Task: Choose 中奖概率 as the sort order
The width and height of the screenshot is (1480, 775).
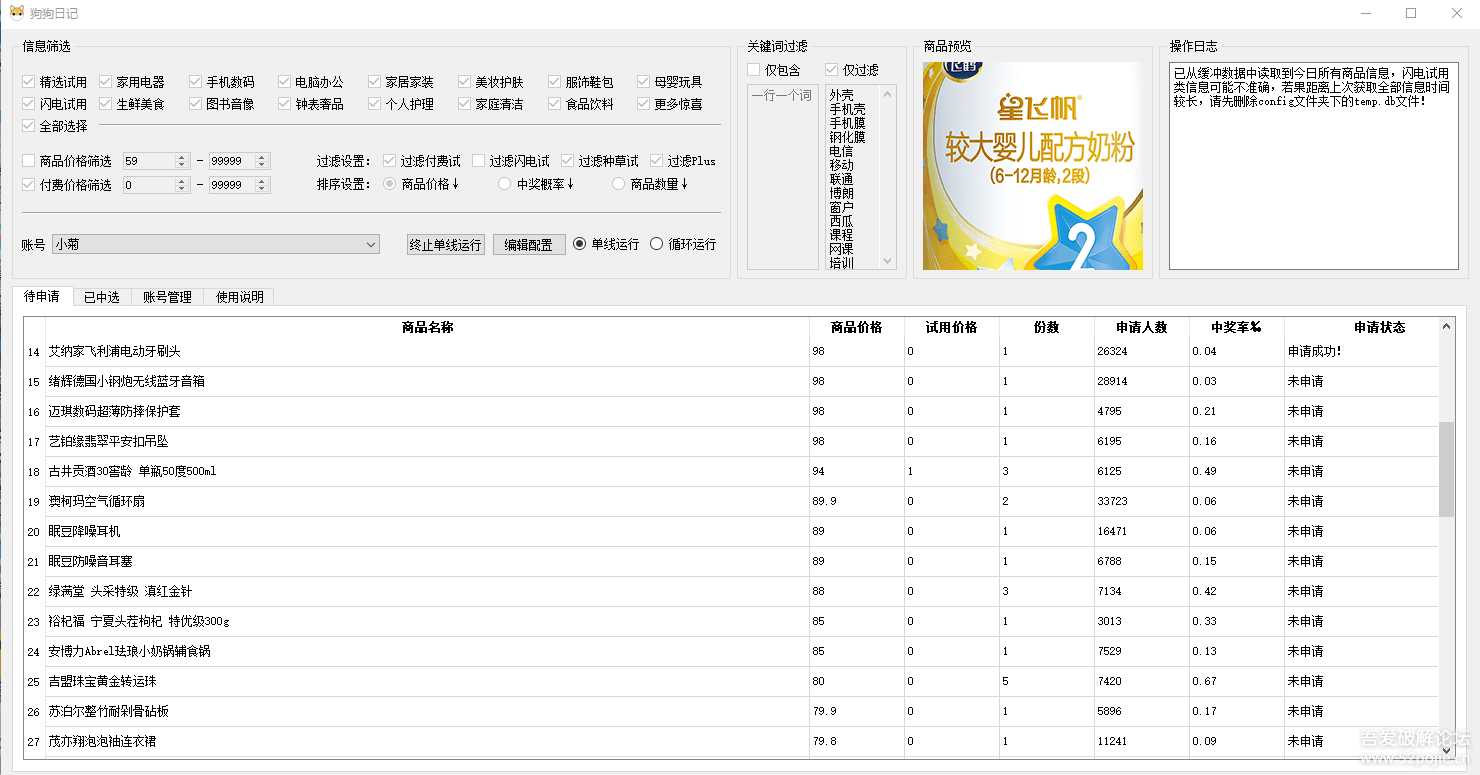Action: [503, 184]
